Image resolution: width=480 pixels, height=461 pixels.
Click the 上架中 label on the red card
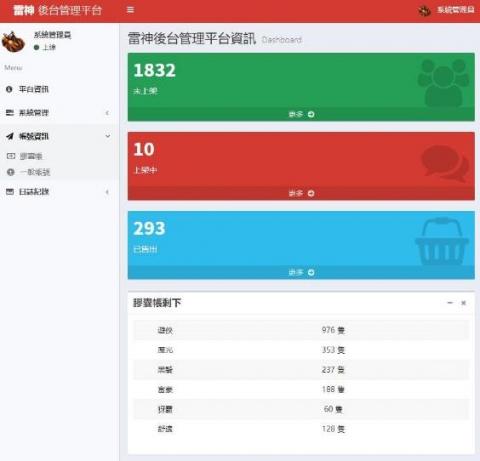click(145, 170)
